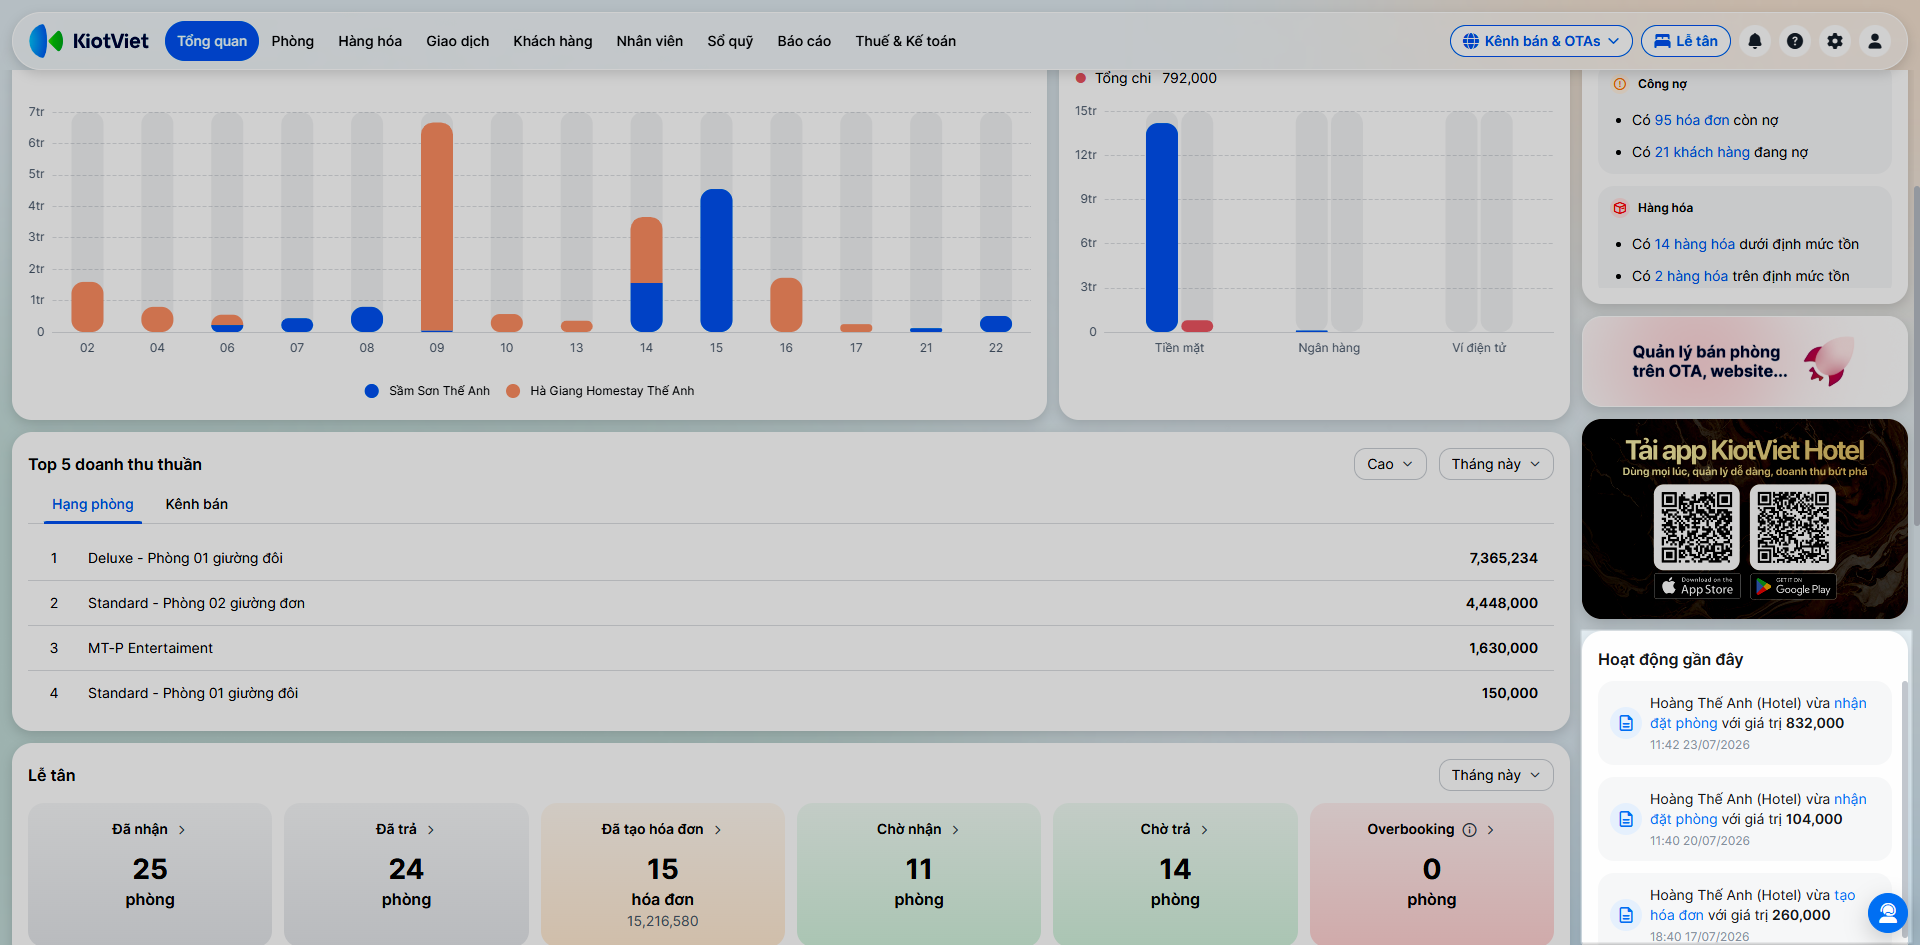Toggle Sầm Sơn Thế Anh legend series

point(428,391)
